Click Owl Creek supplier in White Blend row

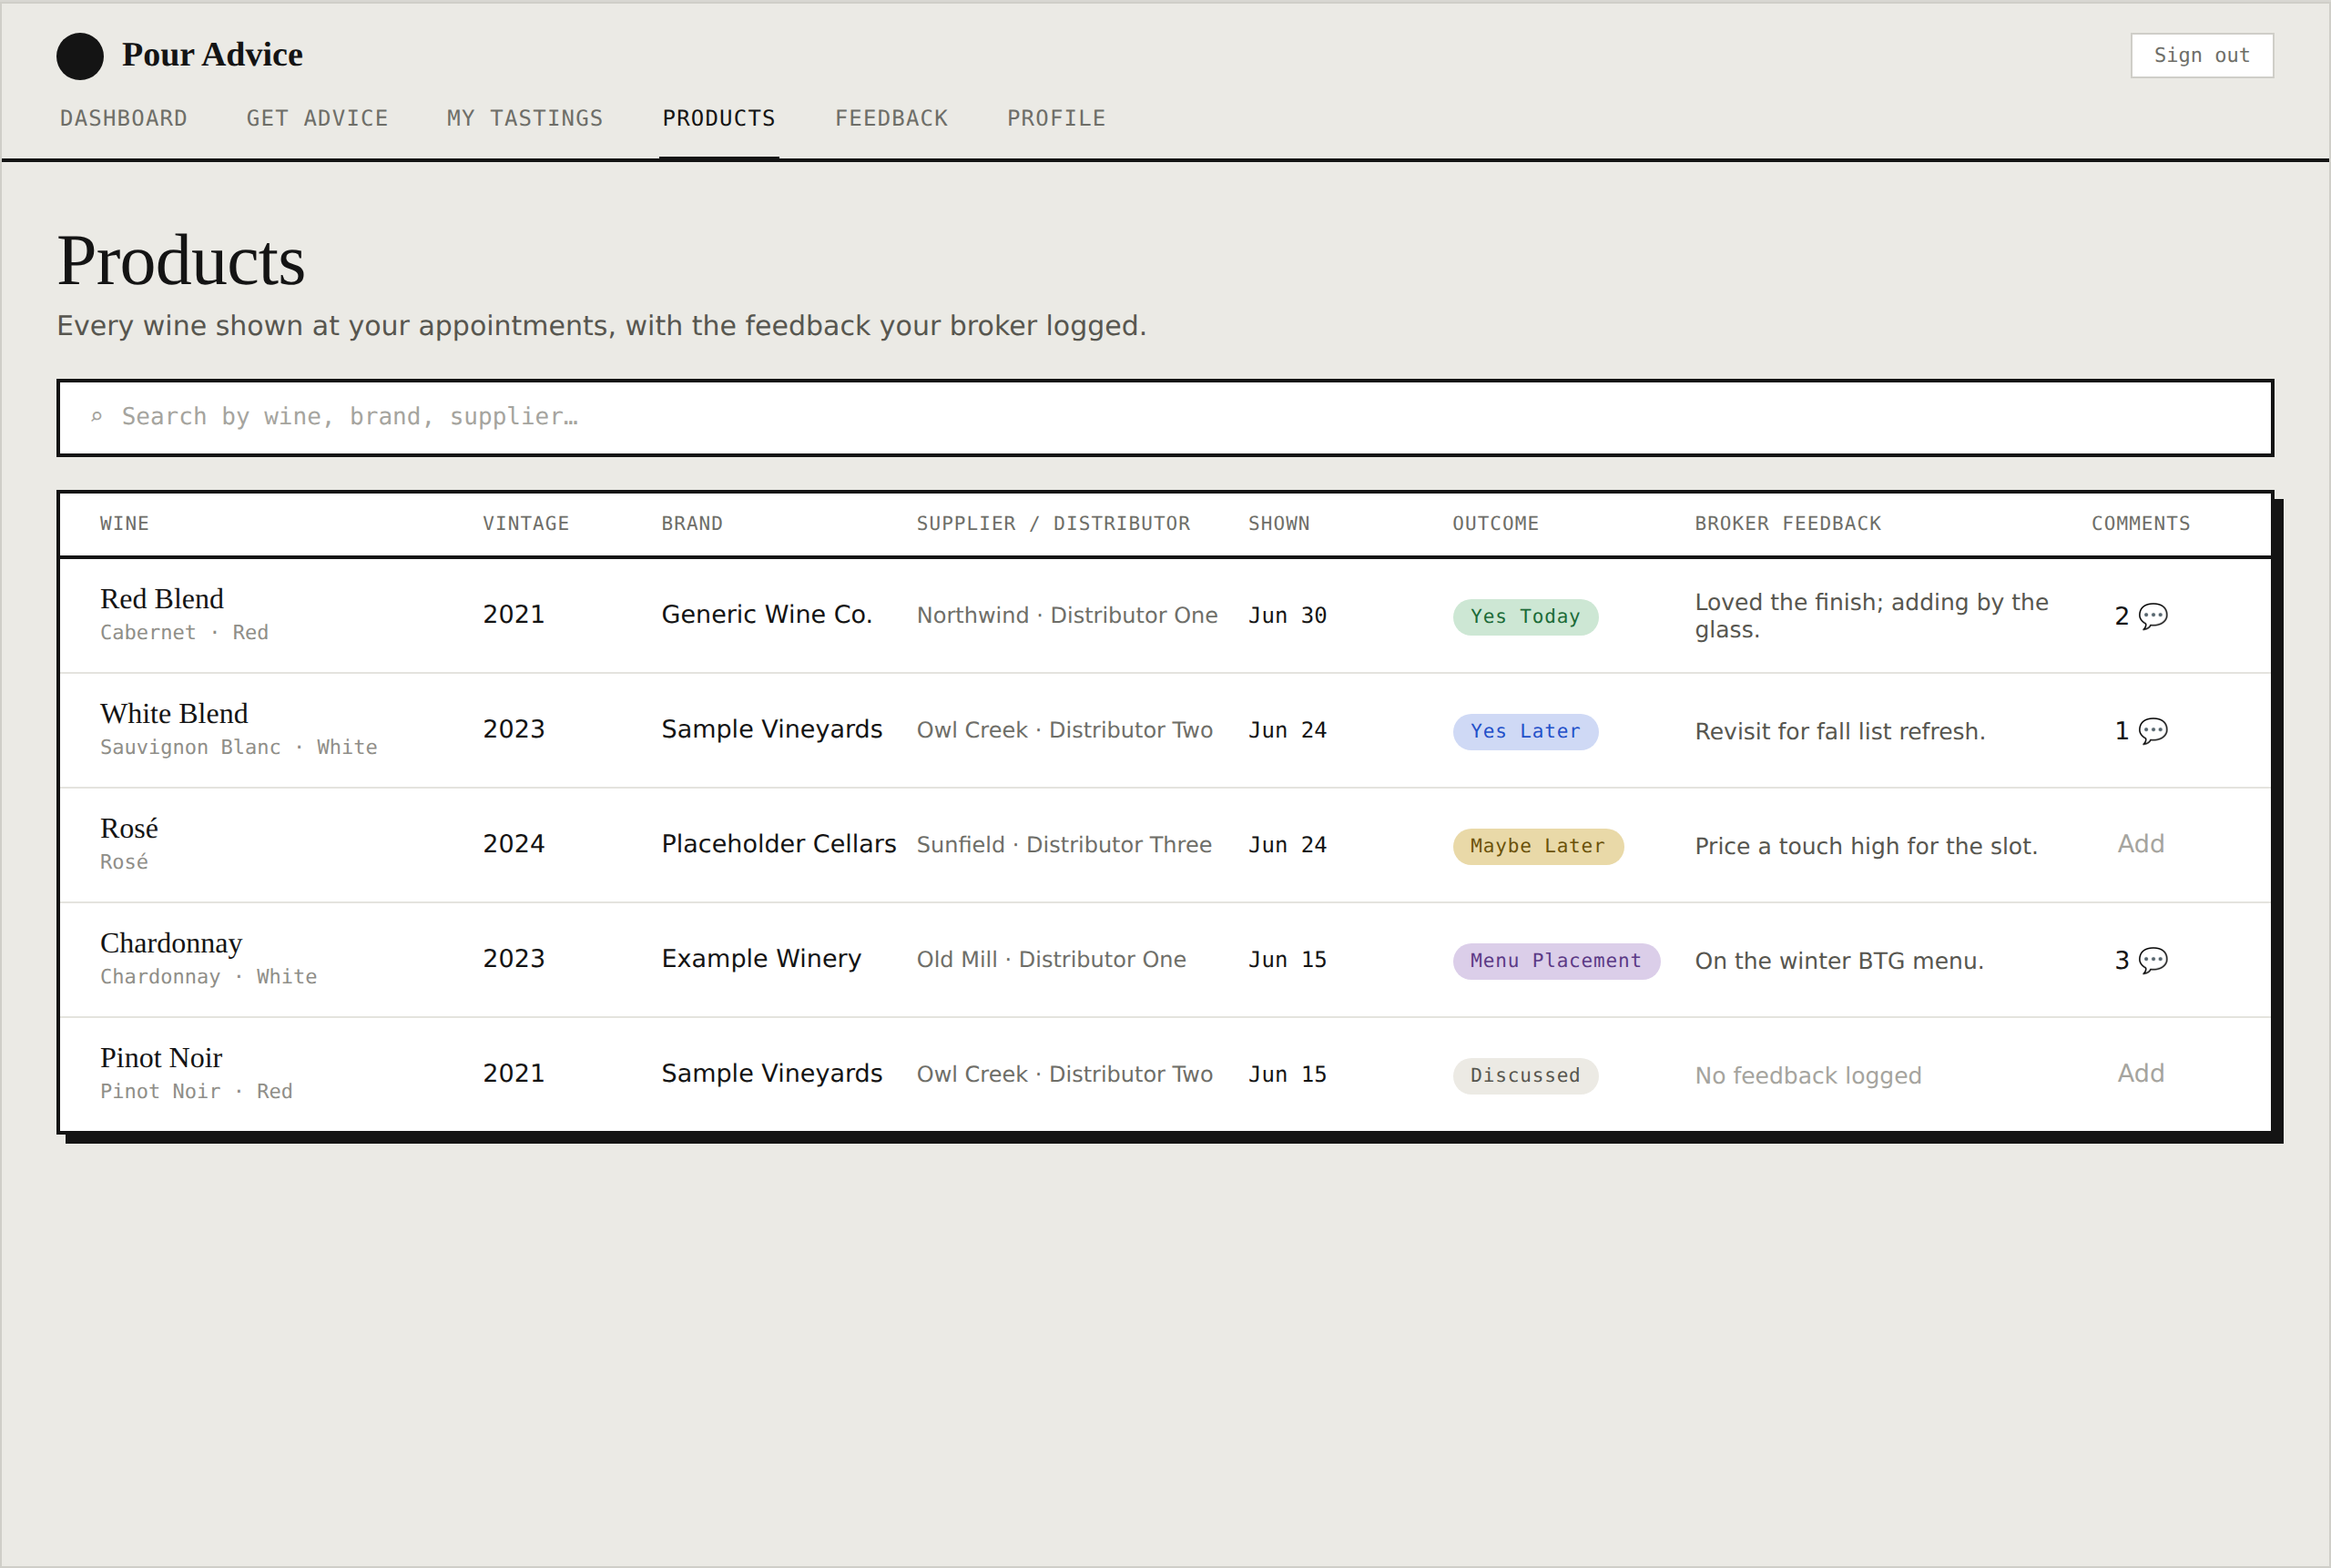click(x=1064, y=730)
